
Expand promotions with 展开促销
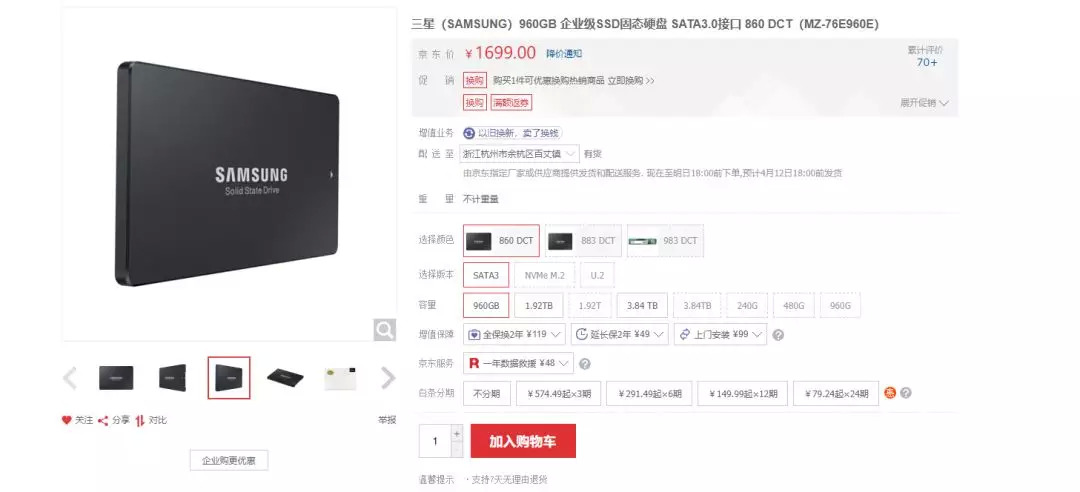click(x=924, y=103)
